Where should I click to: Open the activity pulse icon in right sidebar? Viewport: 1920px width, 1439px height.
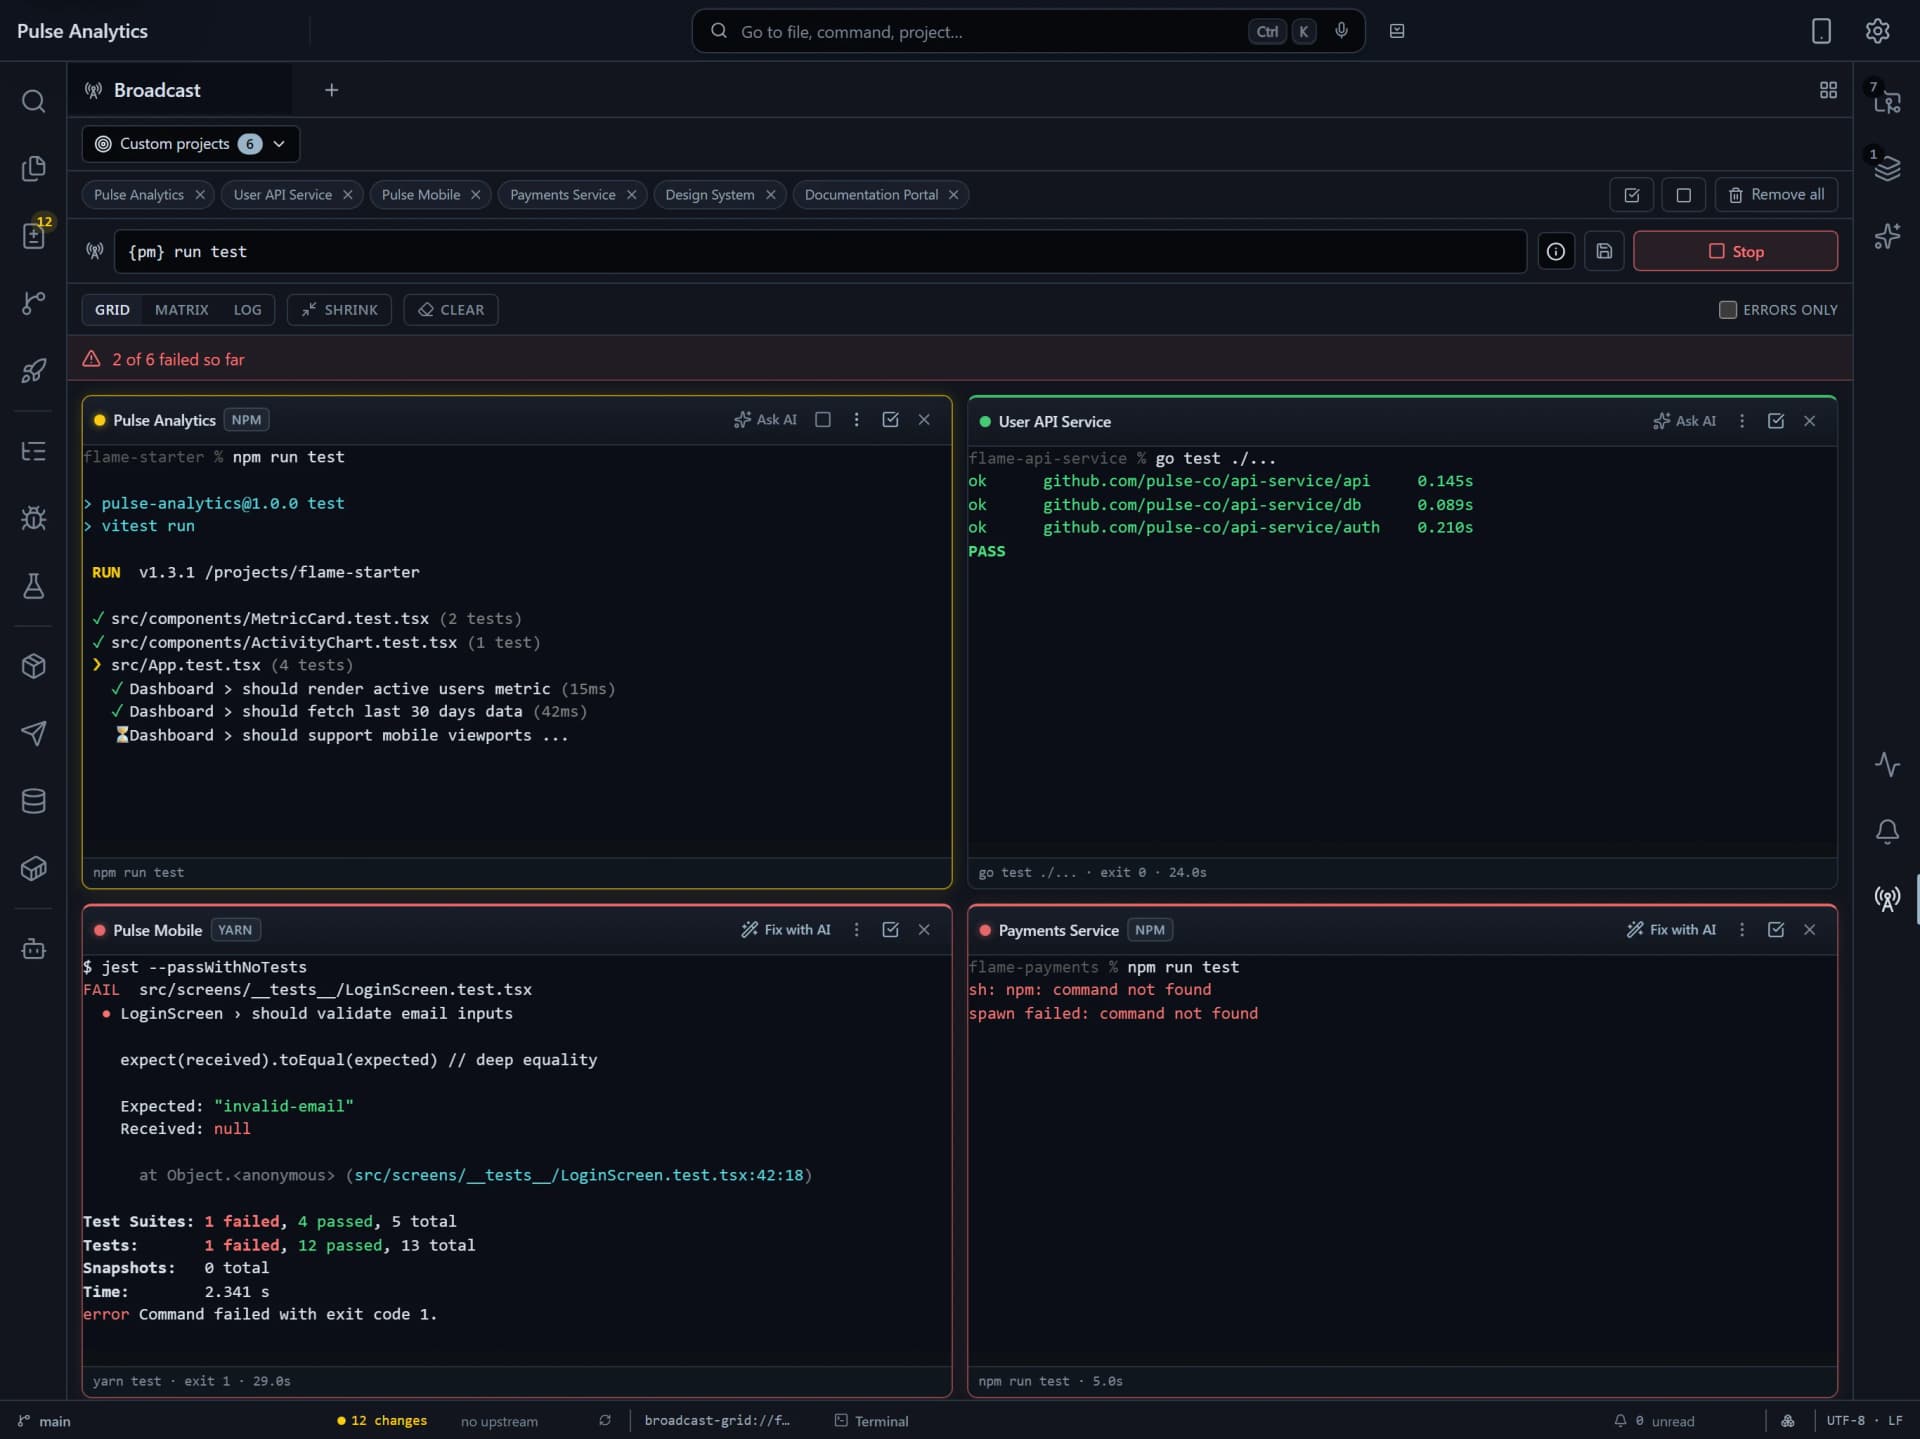(1887, 765)
